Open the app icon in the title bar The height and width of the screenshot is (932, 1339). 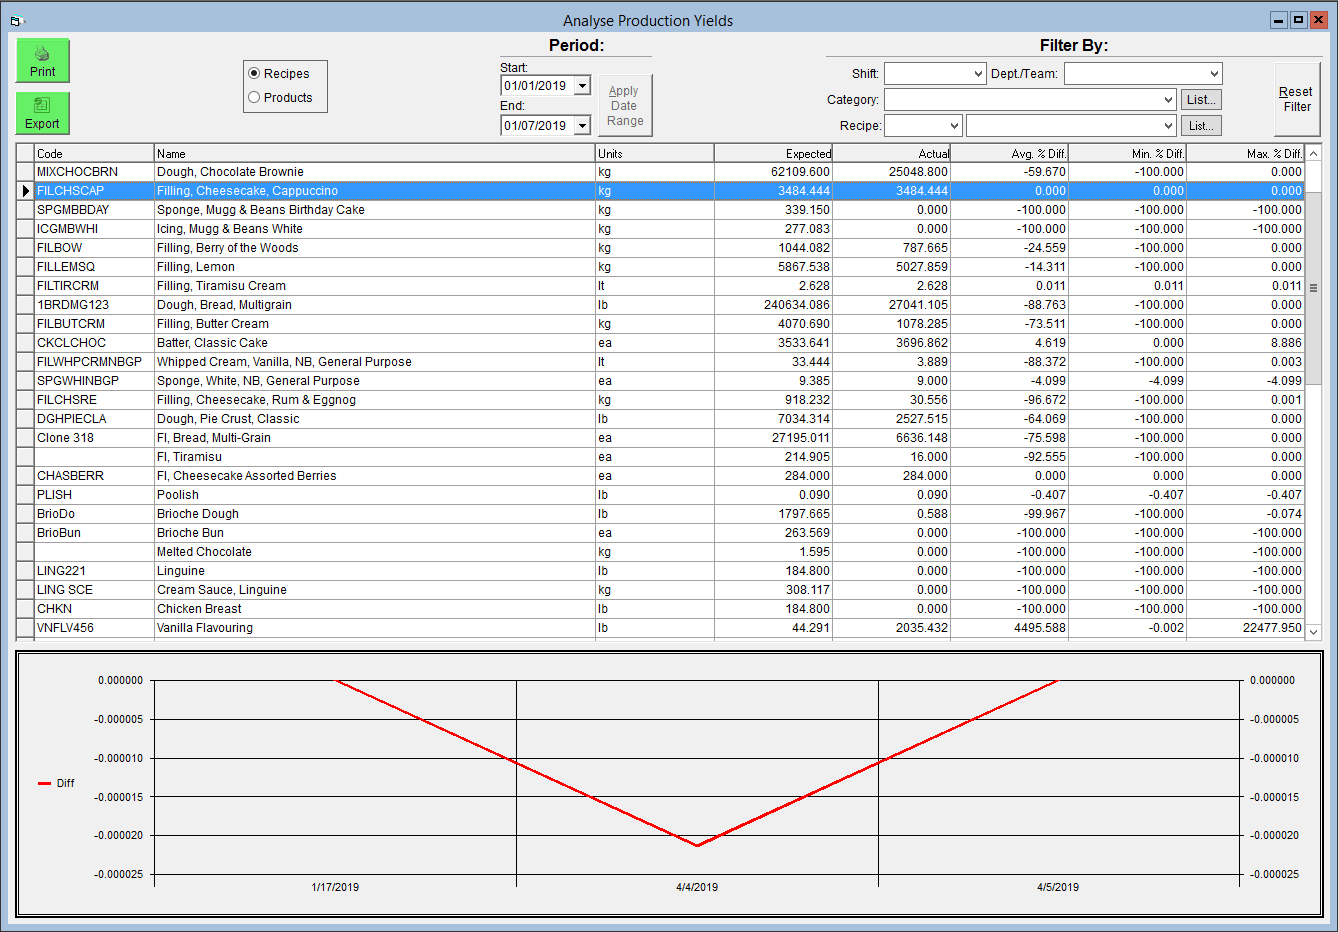pos(15,20)
